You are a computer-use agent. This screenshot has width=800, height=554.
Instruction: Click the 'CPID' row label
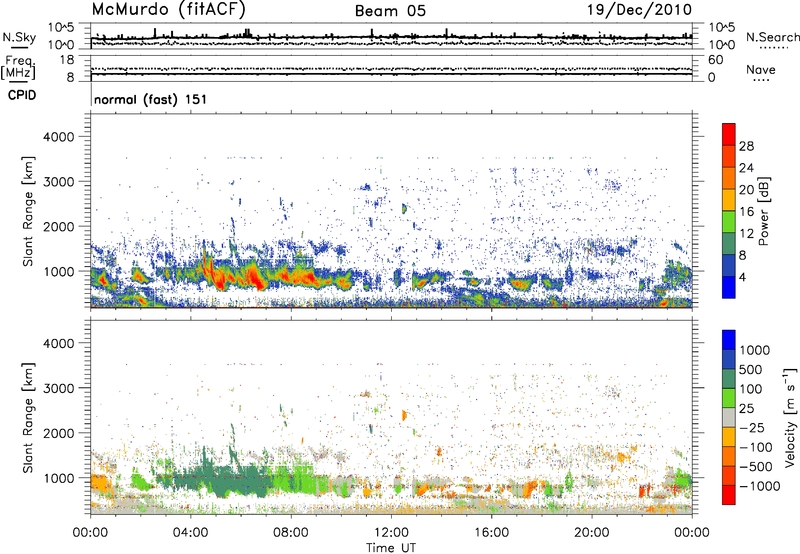point(22,95)
